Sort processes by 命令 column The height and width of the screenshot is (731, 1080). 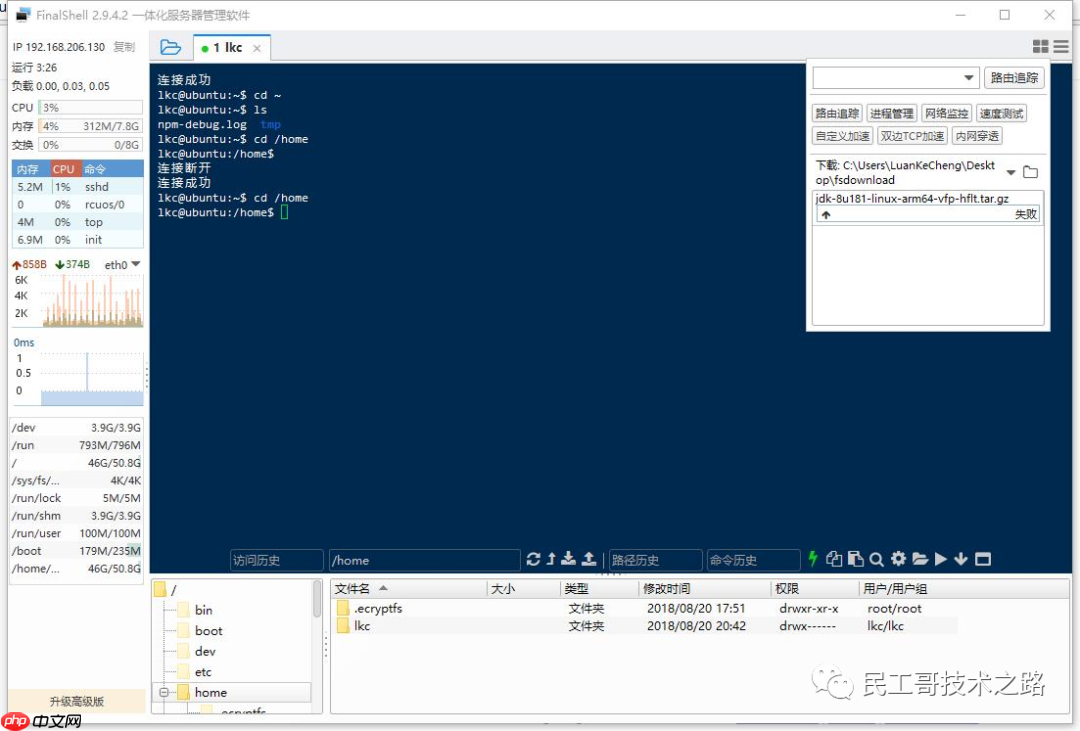click(112, 169)
